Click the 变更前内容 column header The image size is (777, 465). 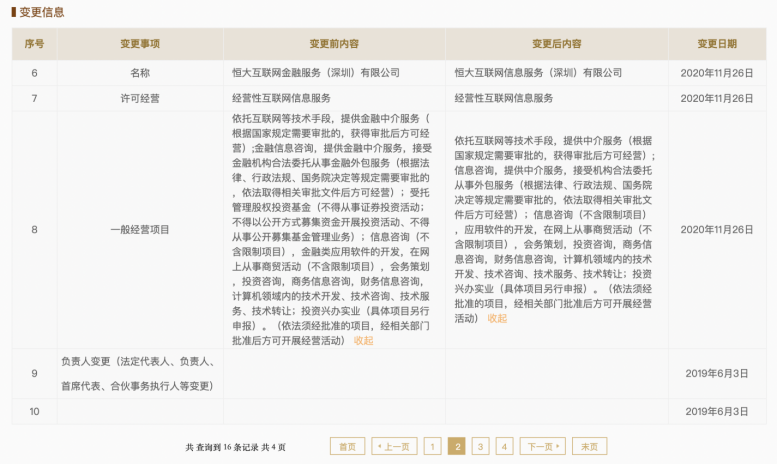pos(334,44)
